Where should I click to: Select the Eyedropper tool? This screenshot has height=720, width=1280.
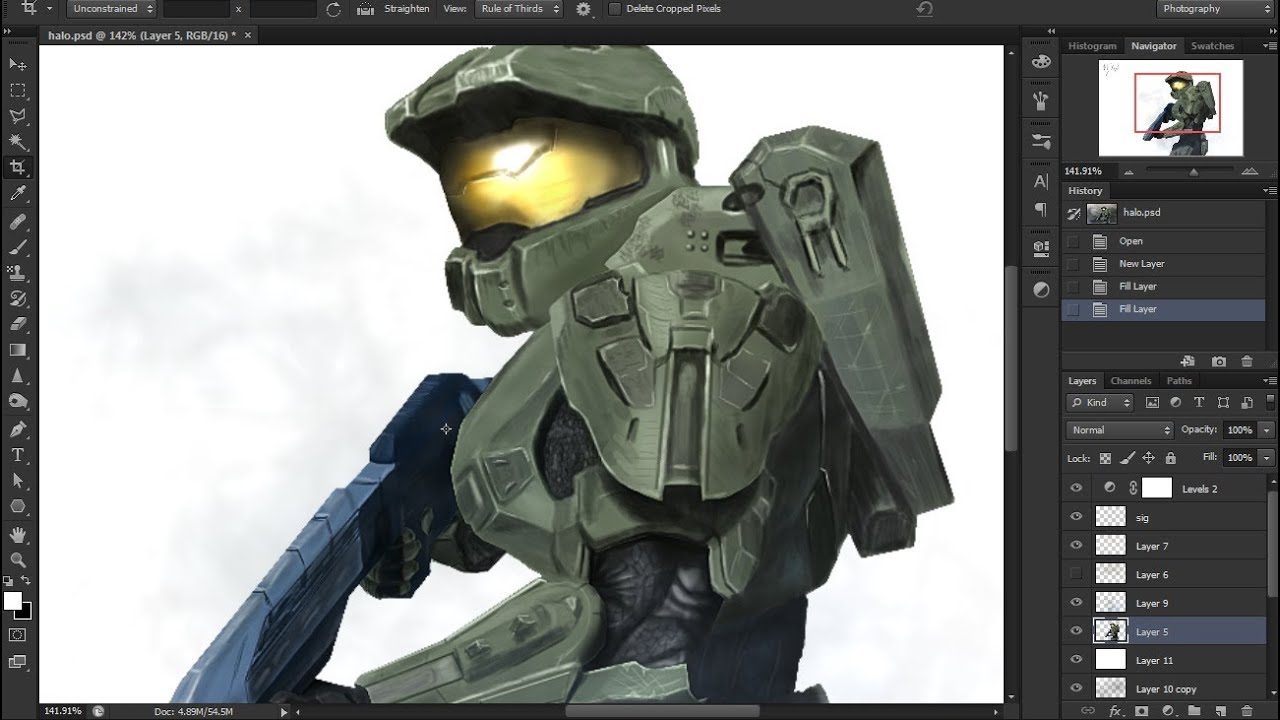[x=17, y=194]
